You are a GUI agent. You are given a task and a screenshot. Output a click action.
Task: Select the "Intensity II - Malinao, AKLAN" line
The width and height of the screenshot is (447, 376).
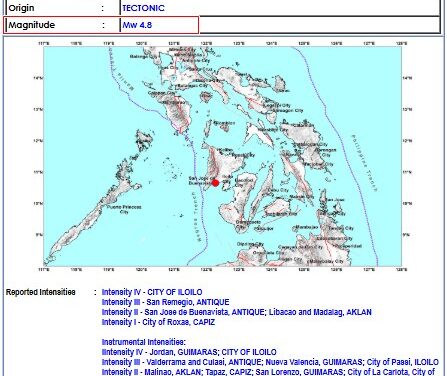click(268, 372)
